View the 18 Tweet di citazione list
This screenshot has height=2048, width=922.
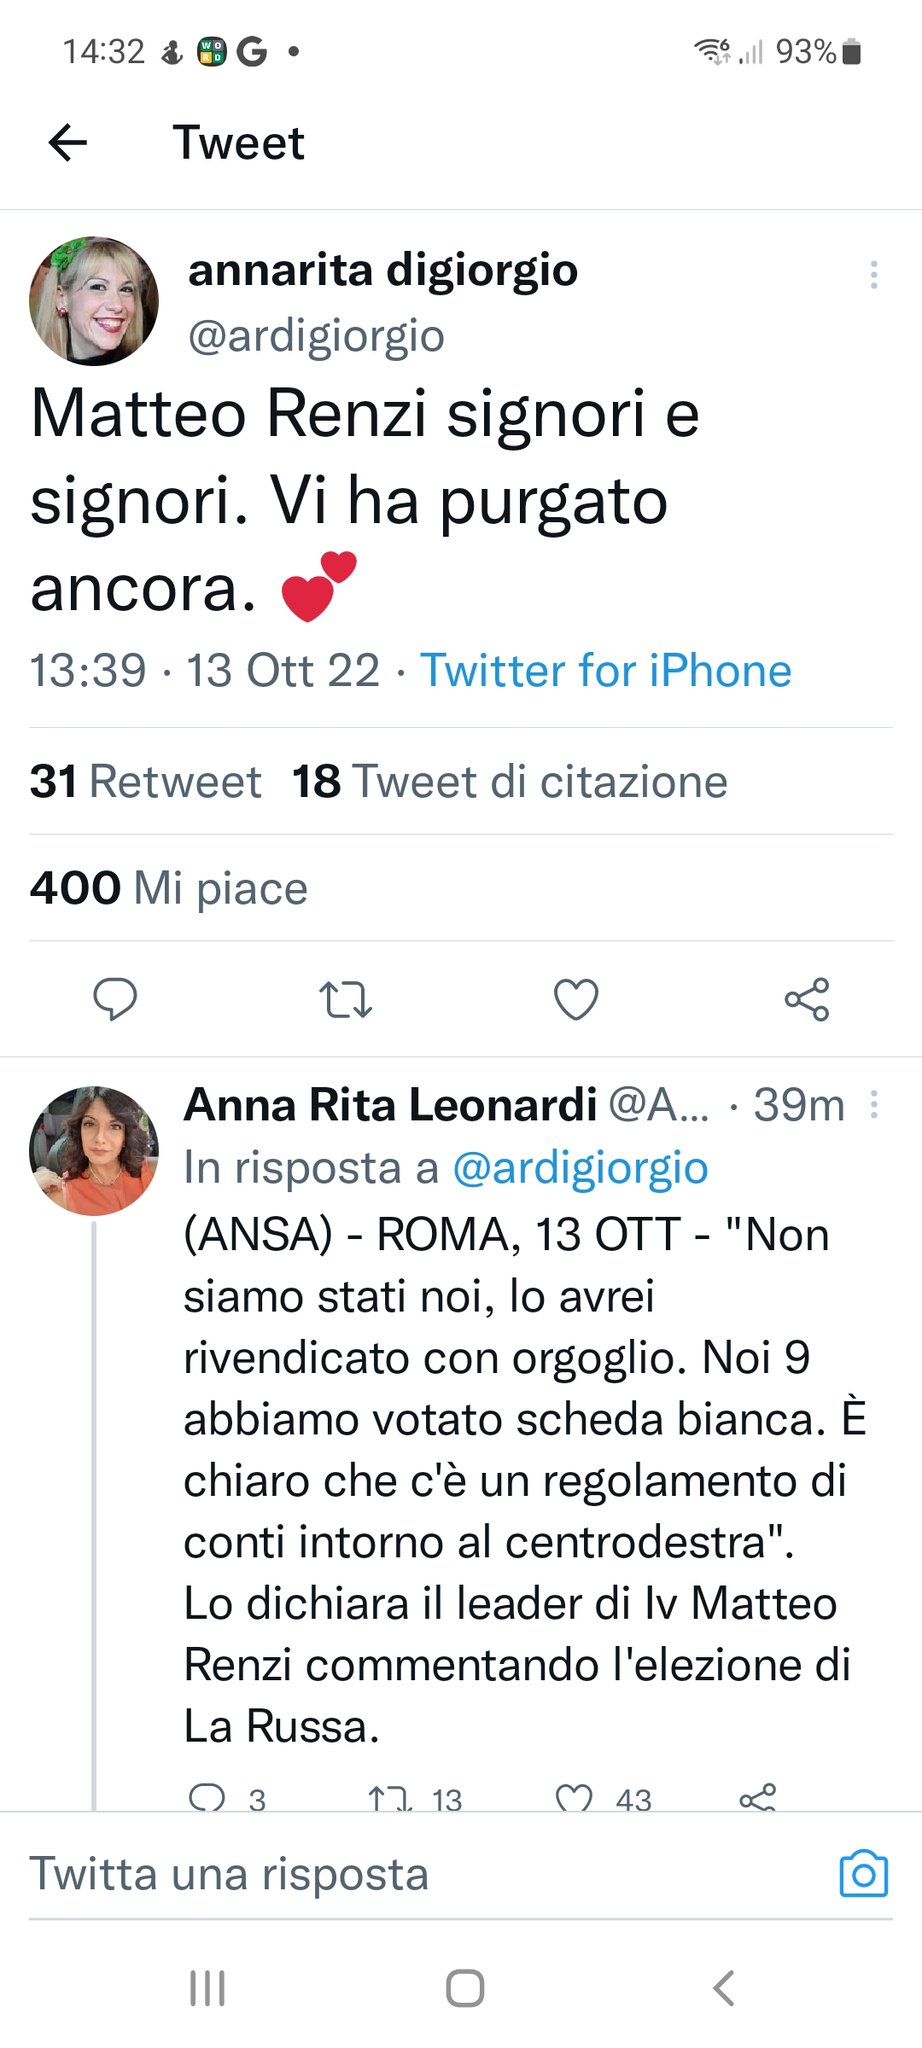point(510,781)
